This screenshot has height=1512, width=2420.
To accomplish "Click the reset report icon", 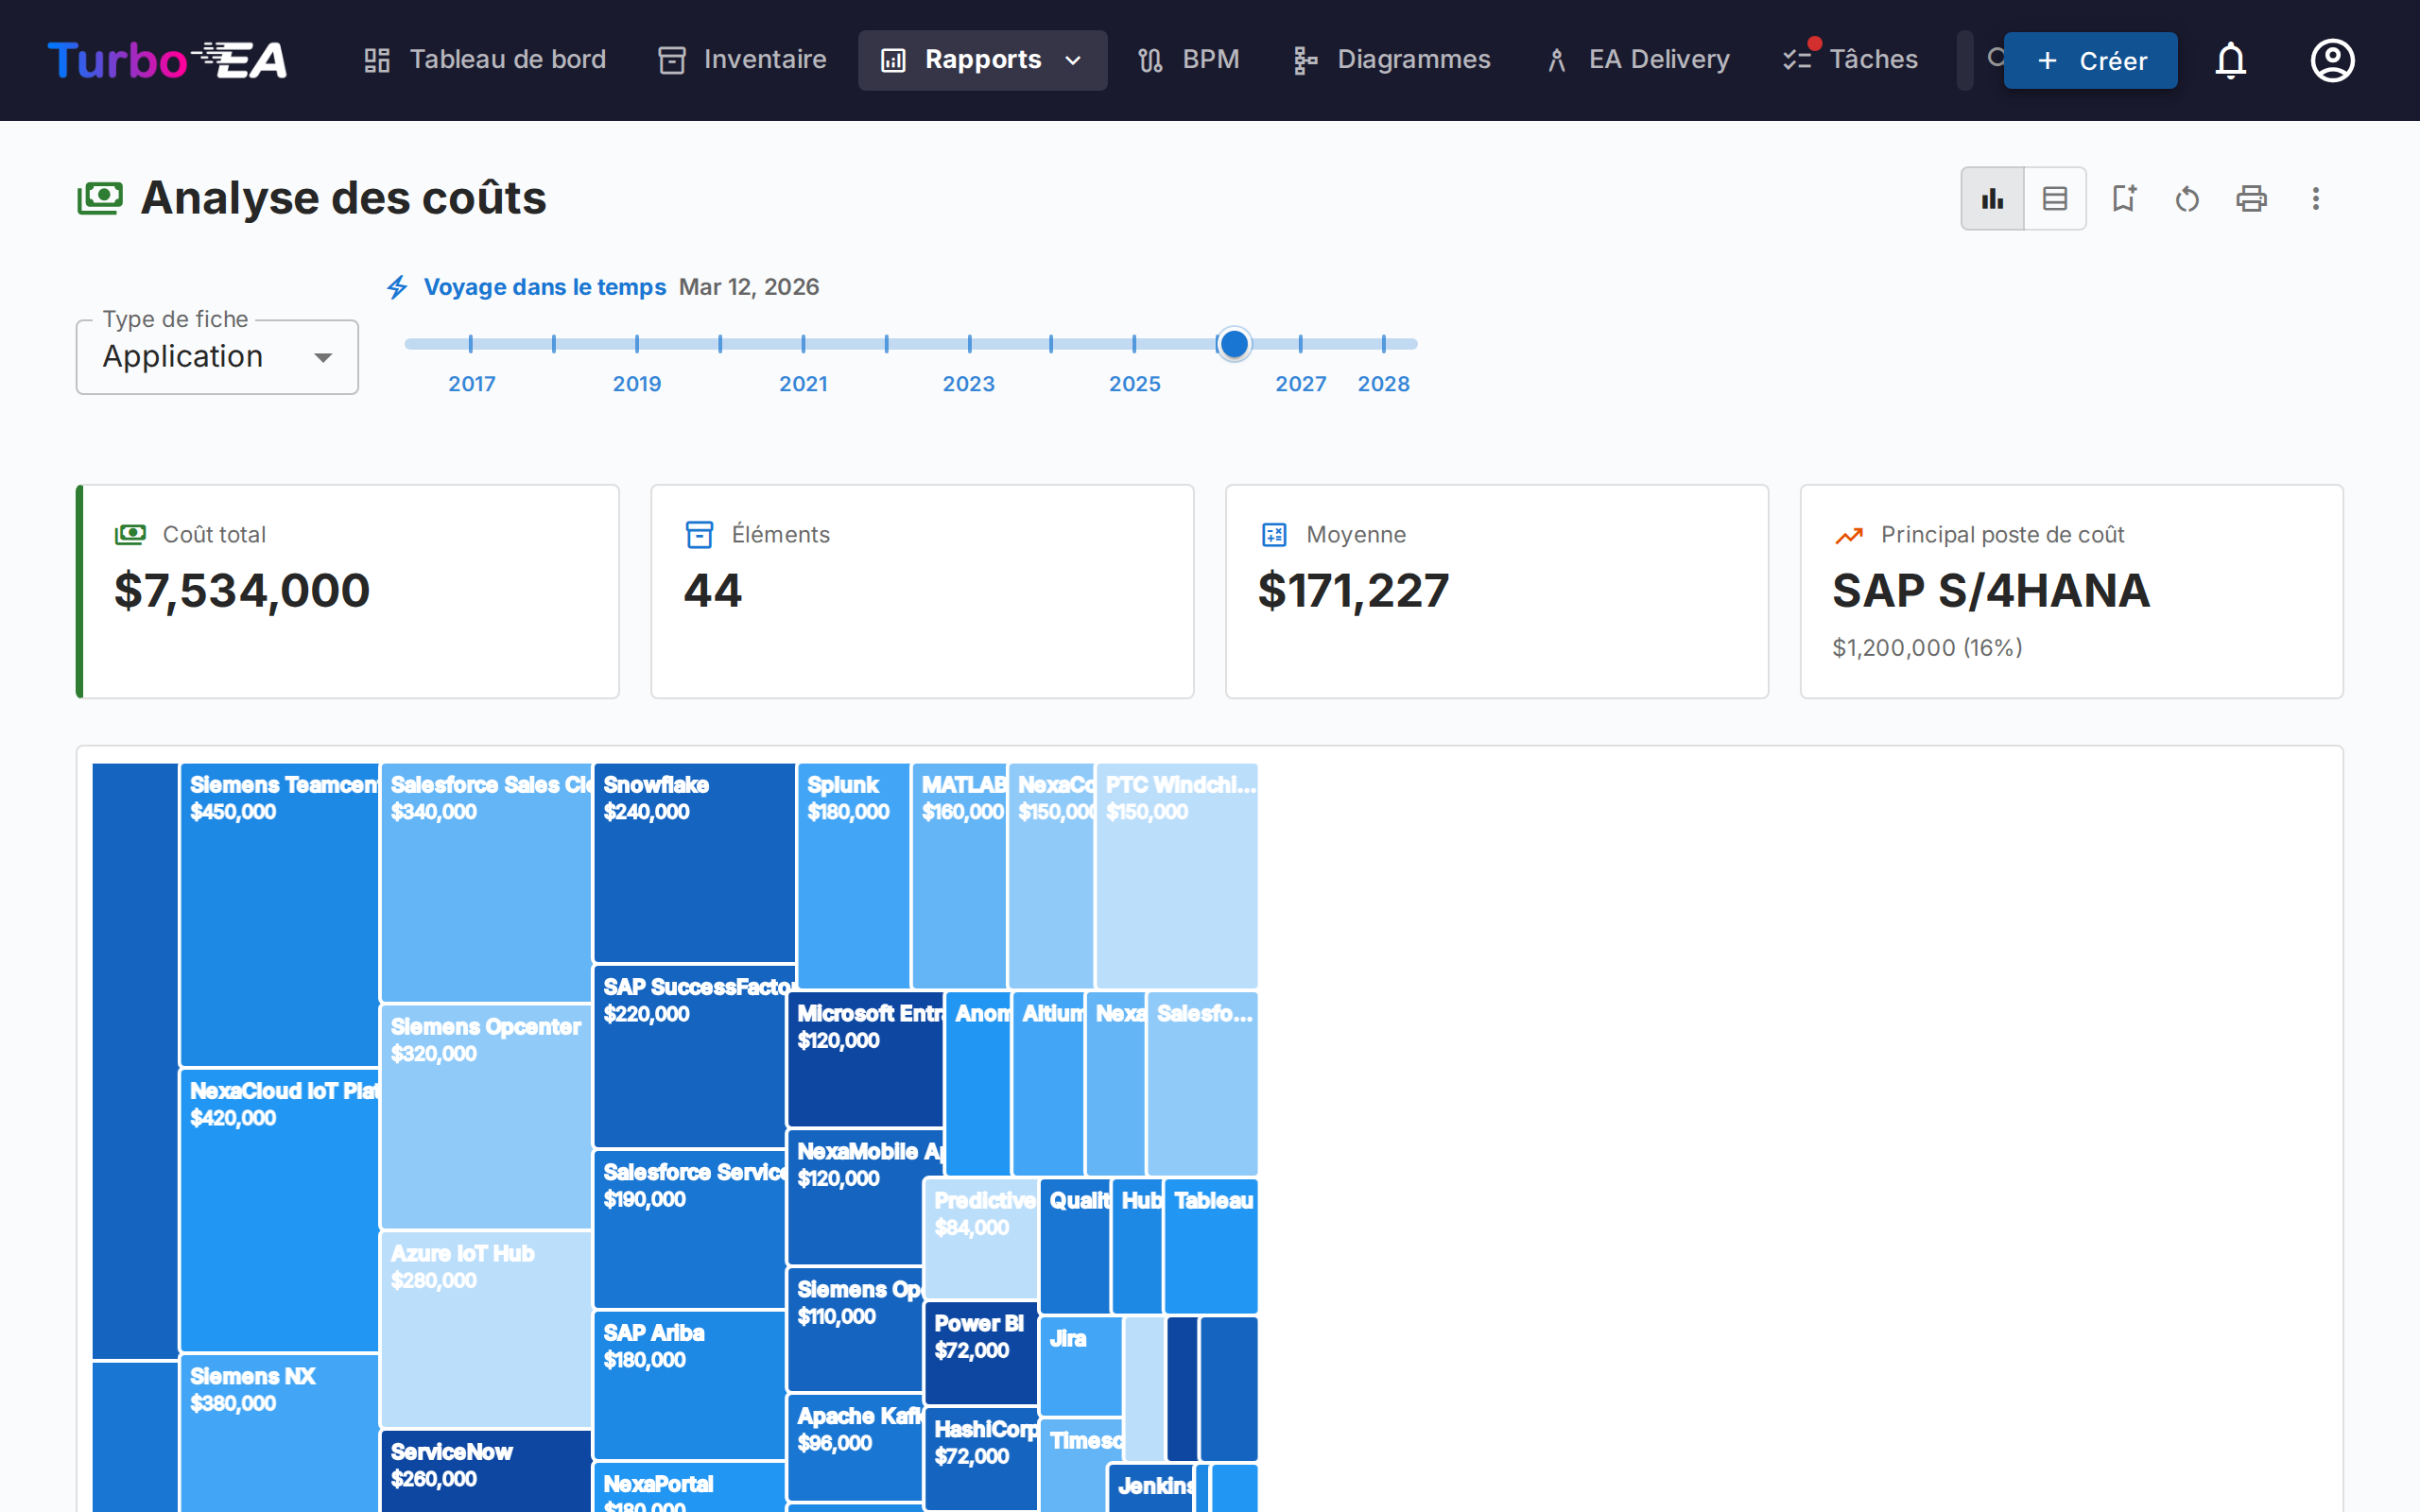I will tap(2187, 199).
